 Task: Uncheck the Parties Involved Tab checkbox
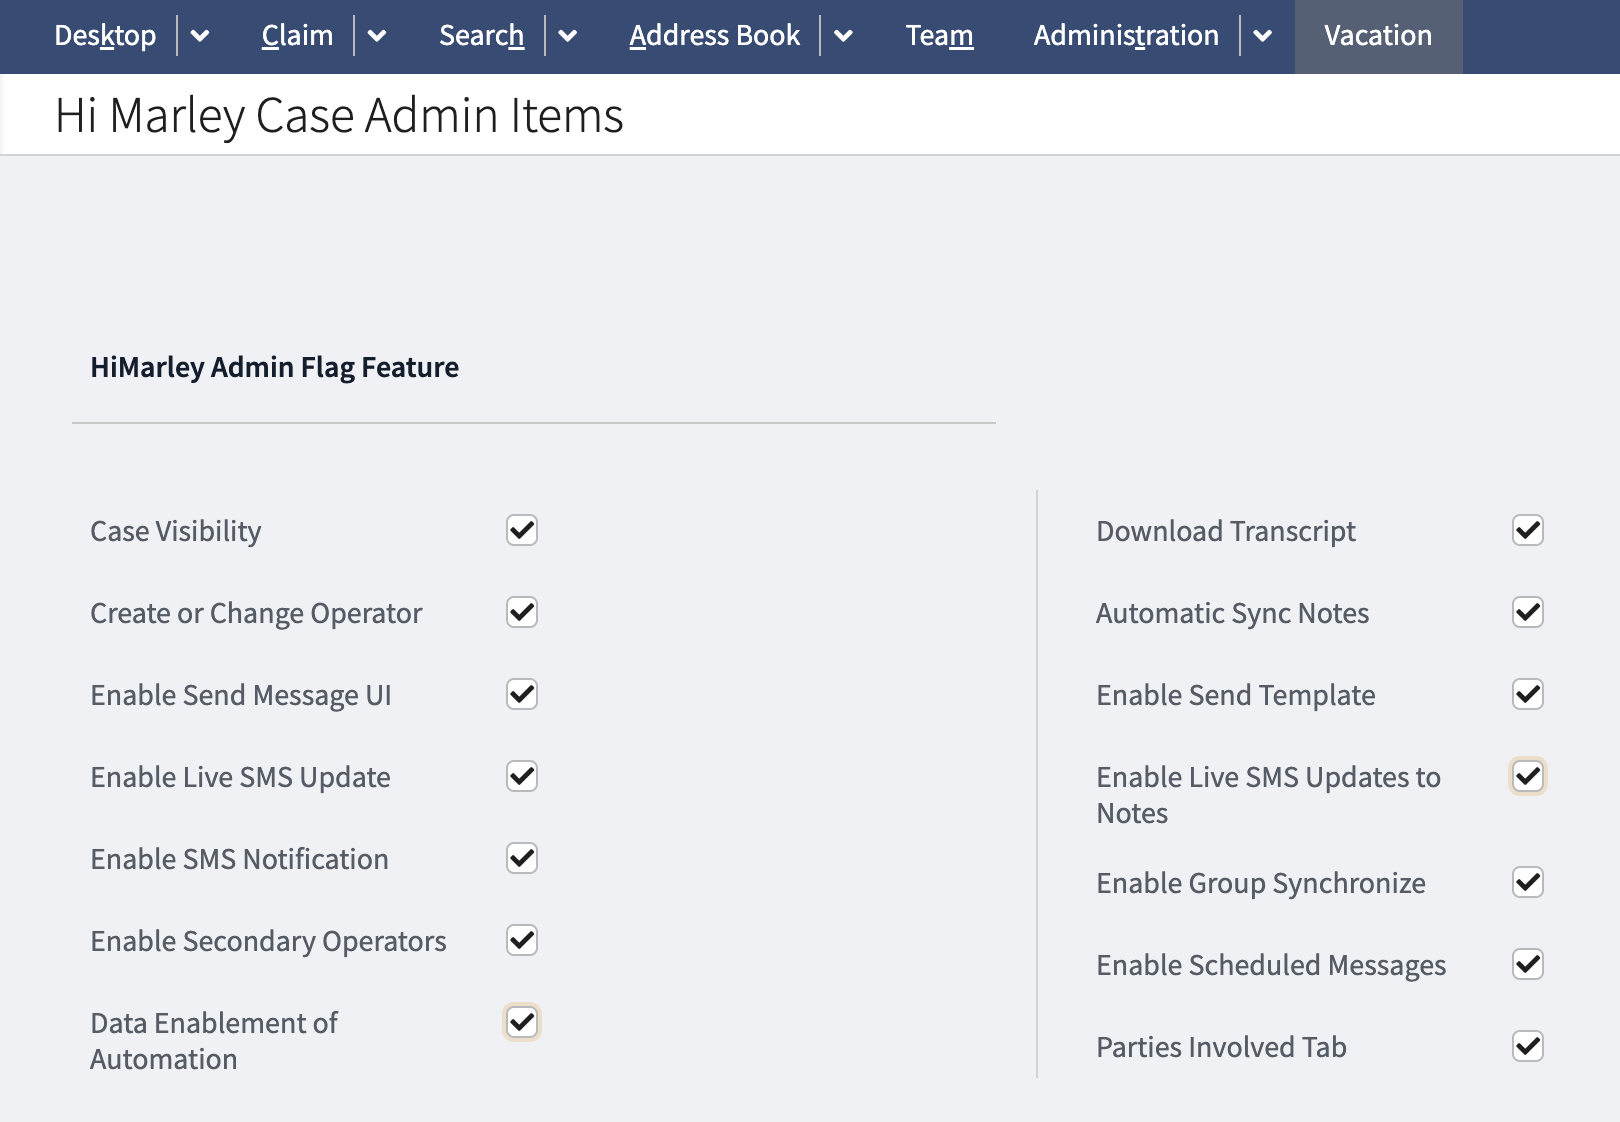coord(1528,1046)
